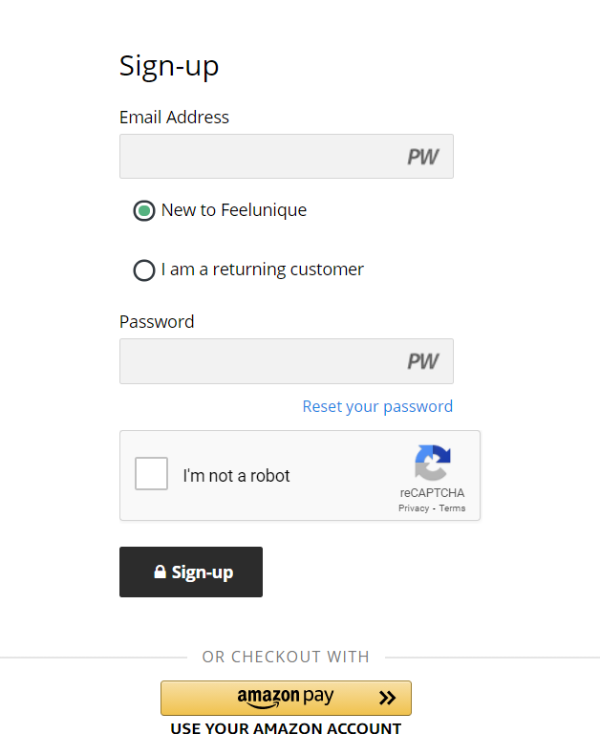
Task: Choose the I am a returning customer option
Action: [x=144, y=270]
